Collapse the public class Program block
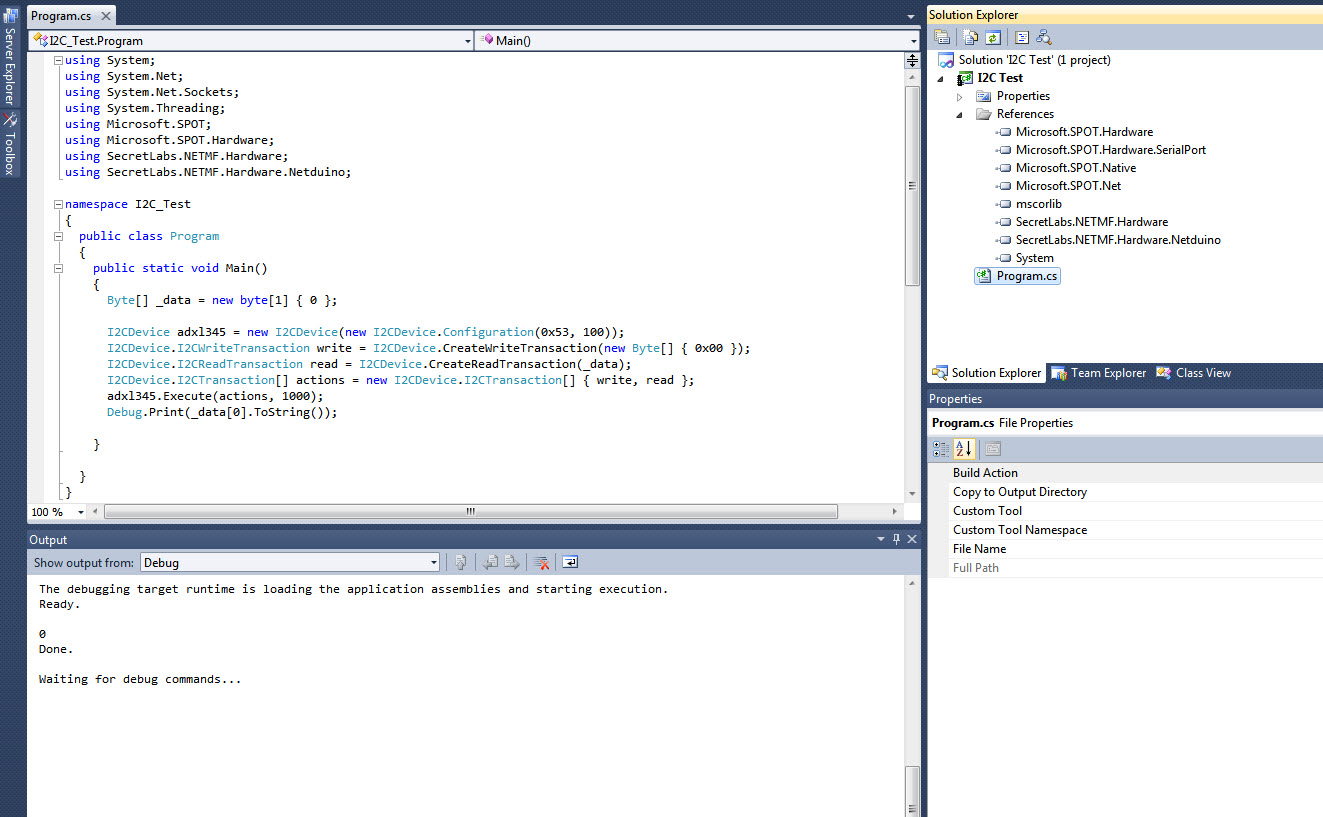 tap(58, 236)
